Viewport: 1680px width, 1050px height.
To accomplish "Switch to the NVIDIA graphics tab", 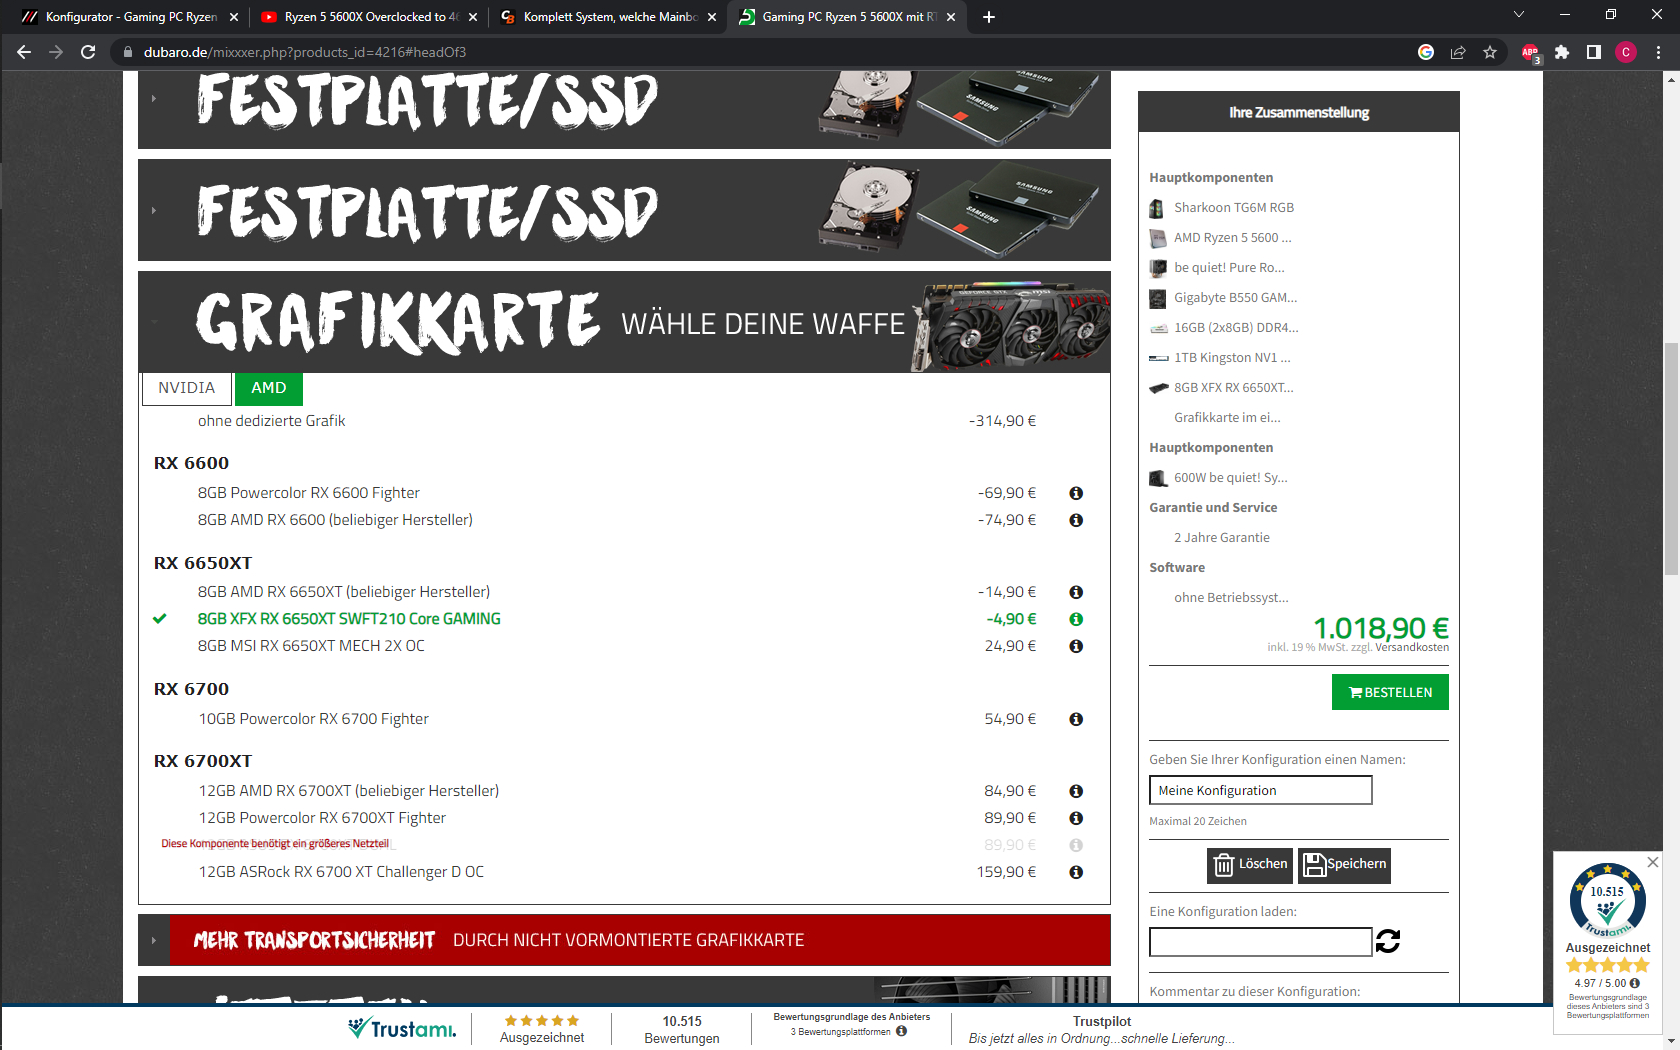I will point(187,388).
